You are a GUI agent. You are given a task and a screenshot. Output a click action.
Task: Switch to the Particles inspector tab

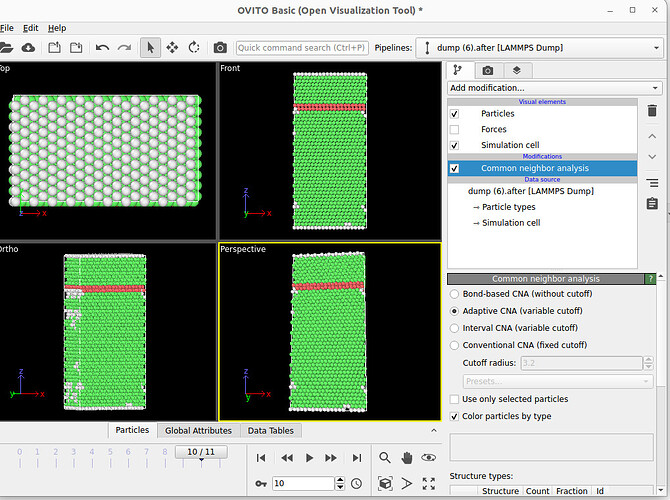[x=132, y=430]
